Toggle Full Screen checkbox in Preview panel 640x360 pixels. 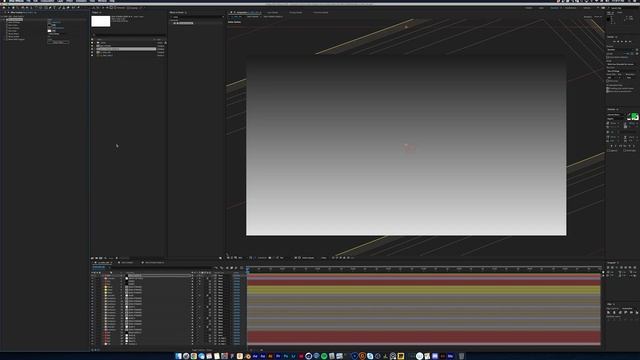click(x=608, y=81)
